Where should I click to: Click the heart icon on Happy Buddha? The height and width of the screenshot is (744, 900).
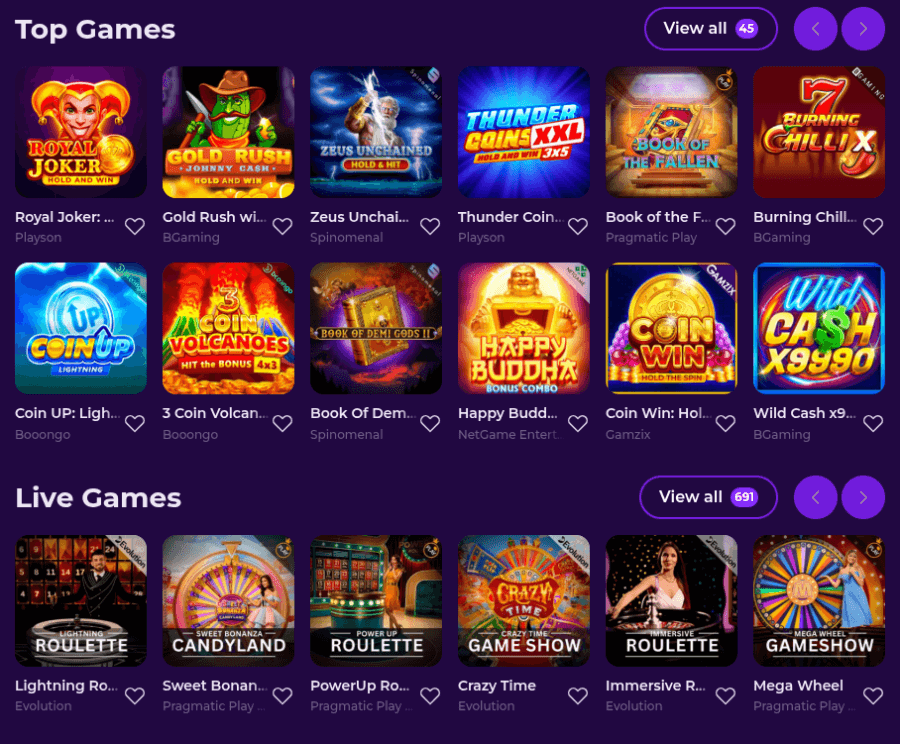point(578,424)
